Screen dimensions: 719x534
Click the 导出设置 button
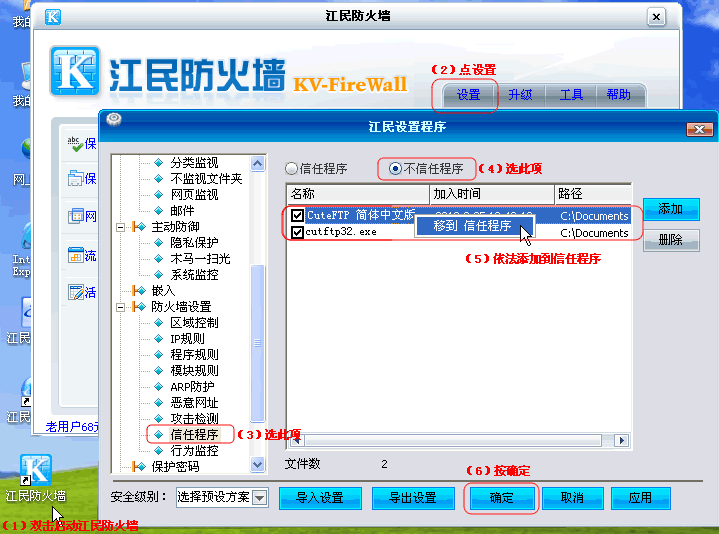(x=413, y=498)
